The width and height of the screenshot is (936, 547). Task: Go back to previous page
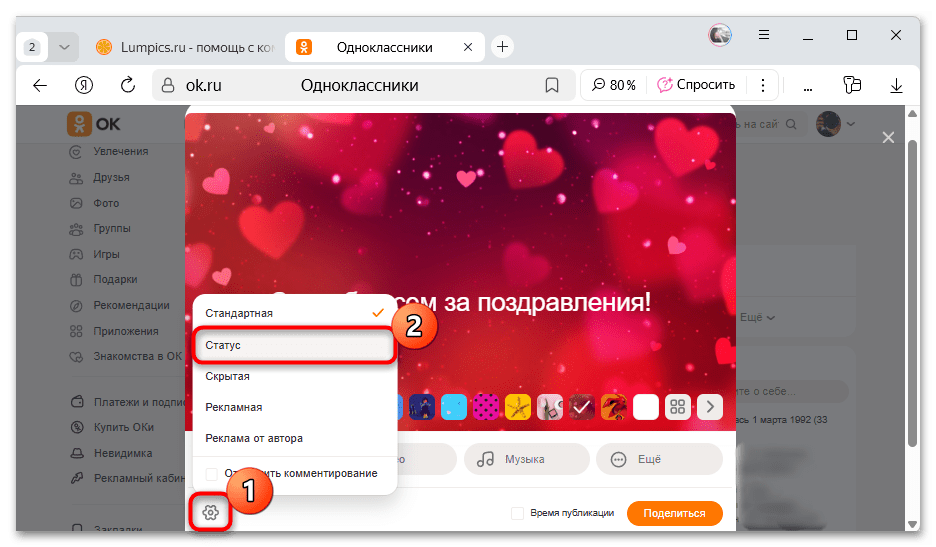(x=40, y=85)
